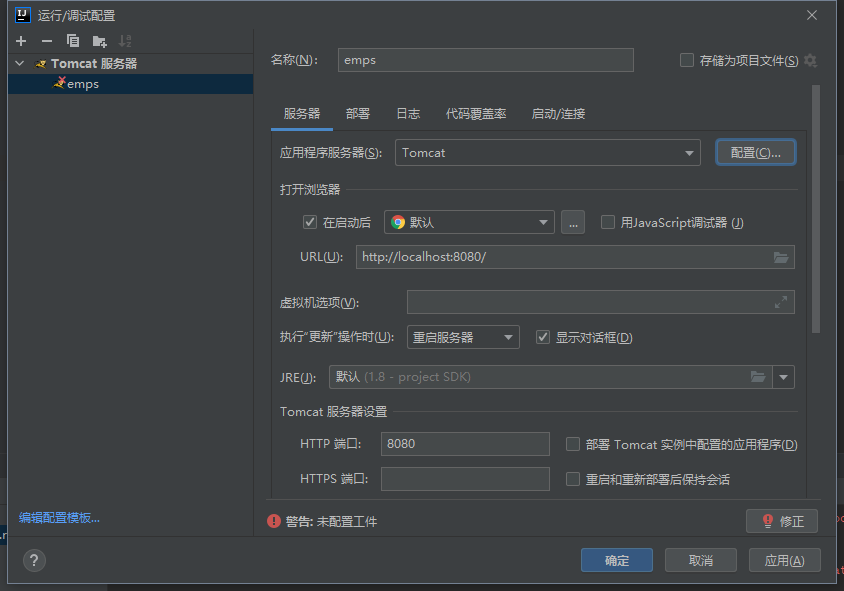The width and height of the screenshot is (844, 591).
Task: Copy the selected configuration
Action: (73, 41)
